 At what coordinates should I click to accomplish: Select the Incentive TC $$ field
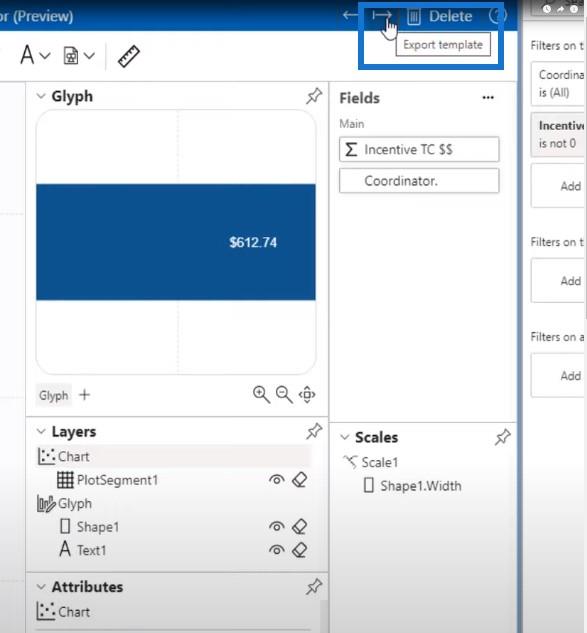(x=419, y=149)
